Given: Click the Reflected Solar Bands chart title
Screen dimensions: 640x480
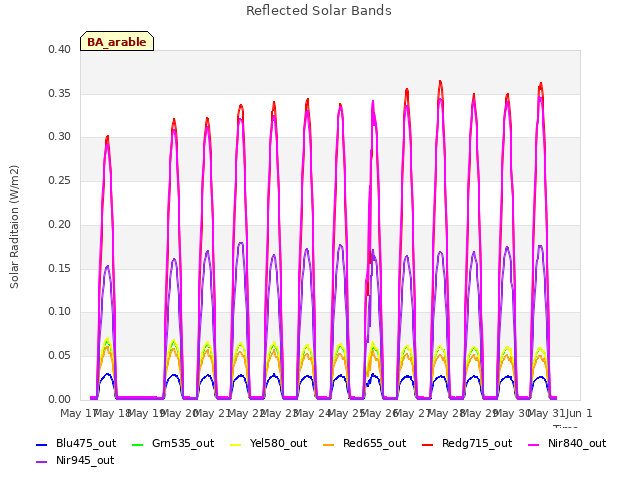Looking at the screenshot, I should [x=319, y=11].
